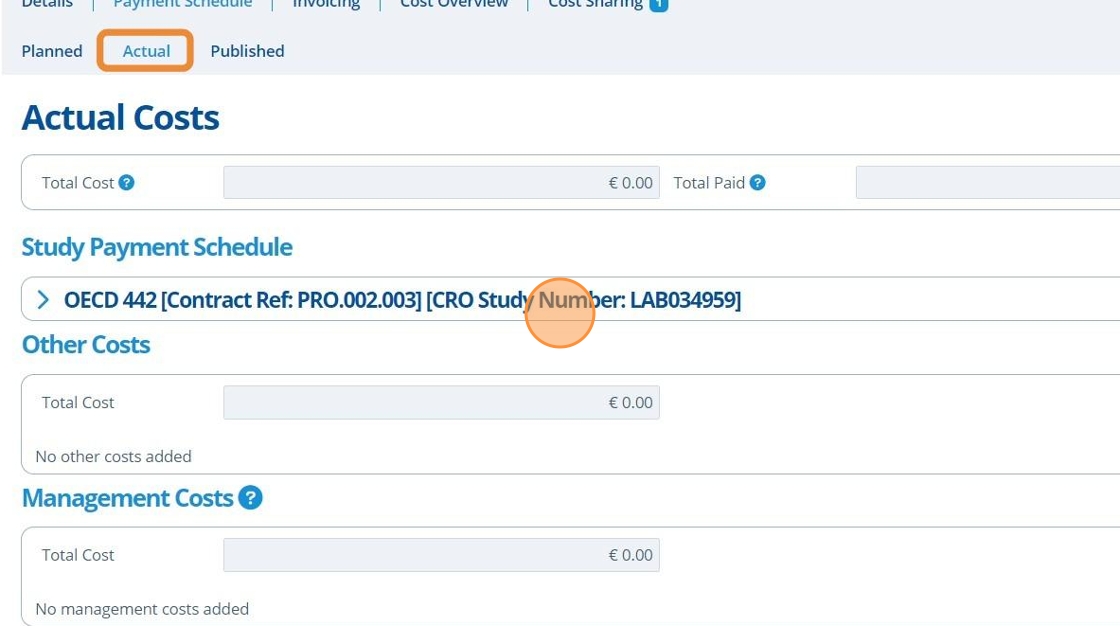The width and height of the screenshot is (1120, 626).
Task: Click the Total Cost help icon
Action: [x=126, y=183]
